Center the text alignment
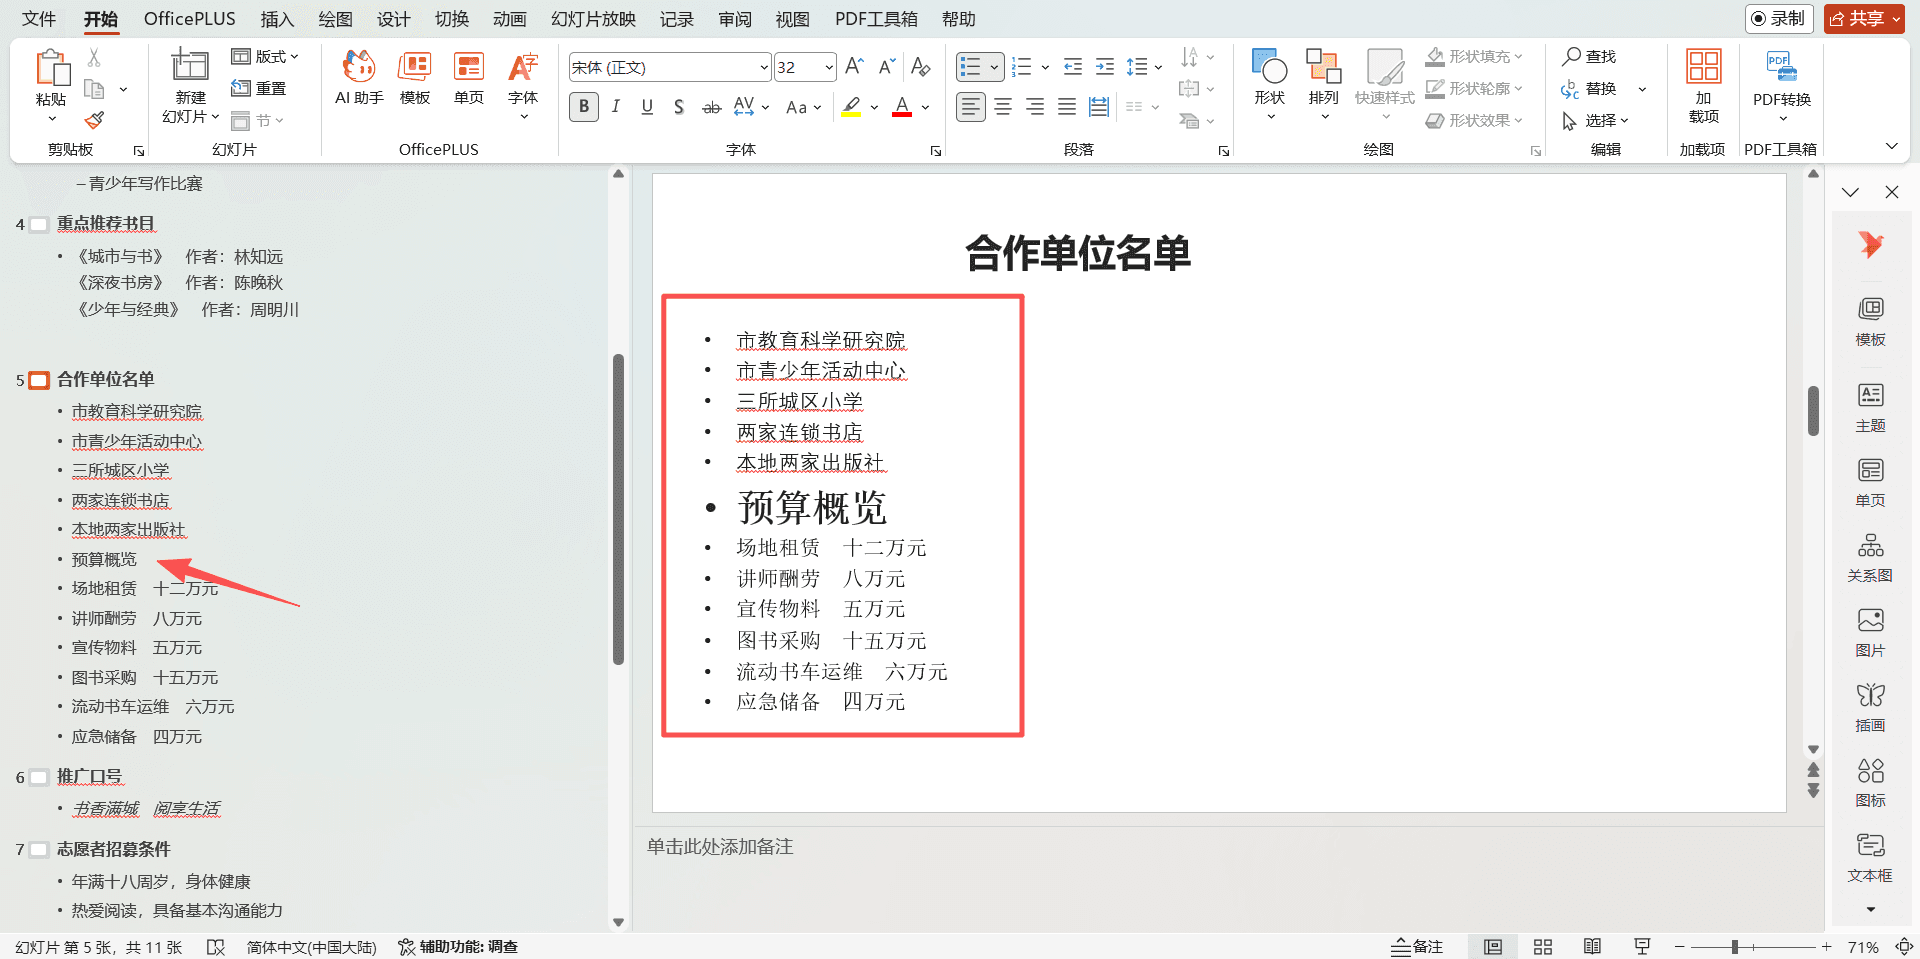The height and width of the screenshot is (959, 1920). [1003, 107]
